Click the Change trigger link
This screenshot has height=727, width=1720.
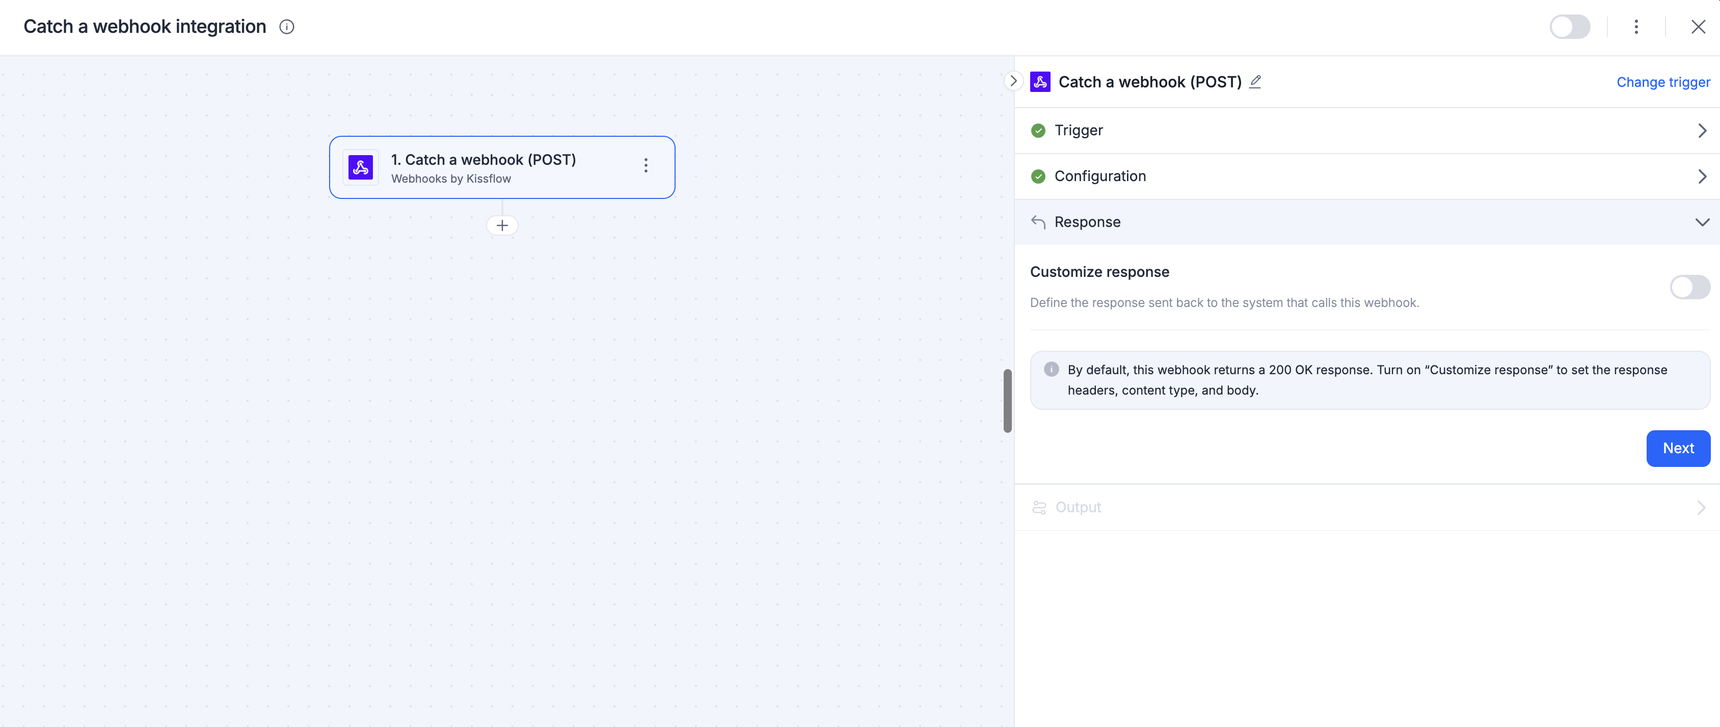(x=1663, y=82)
